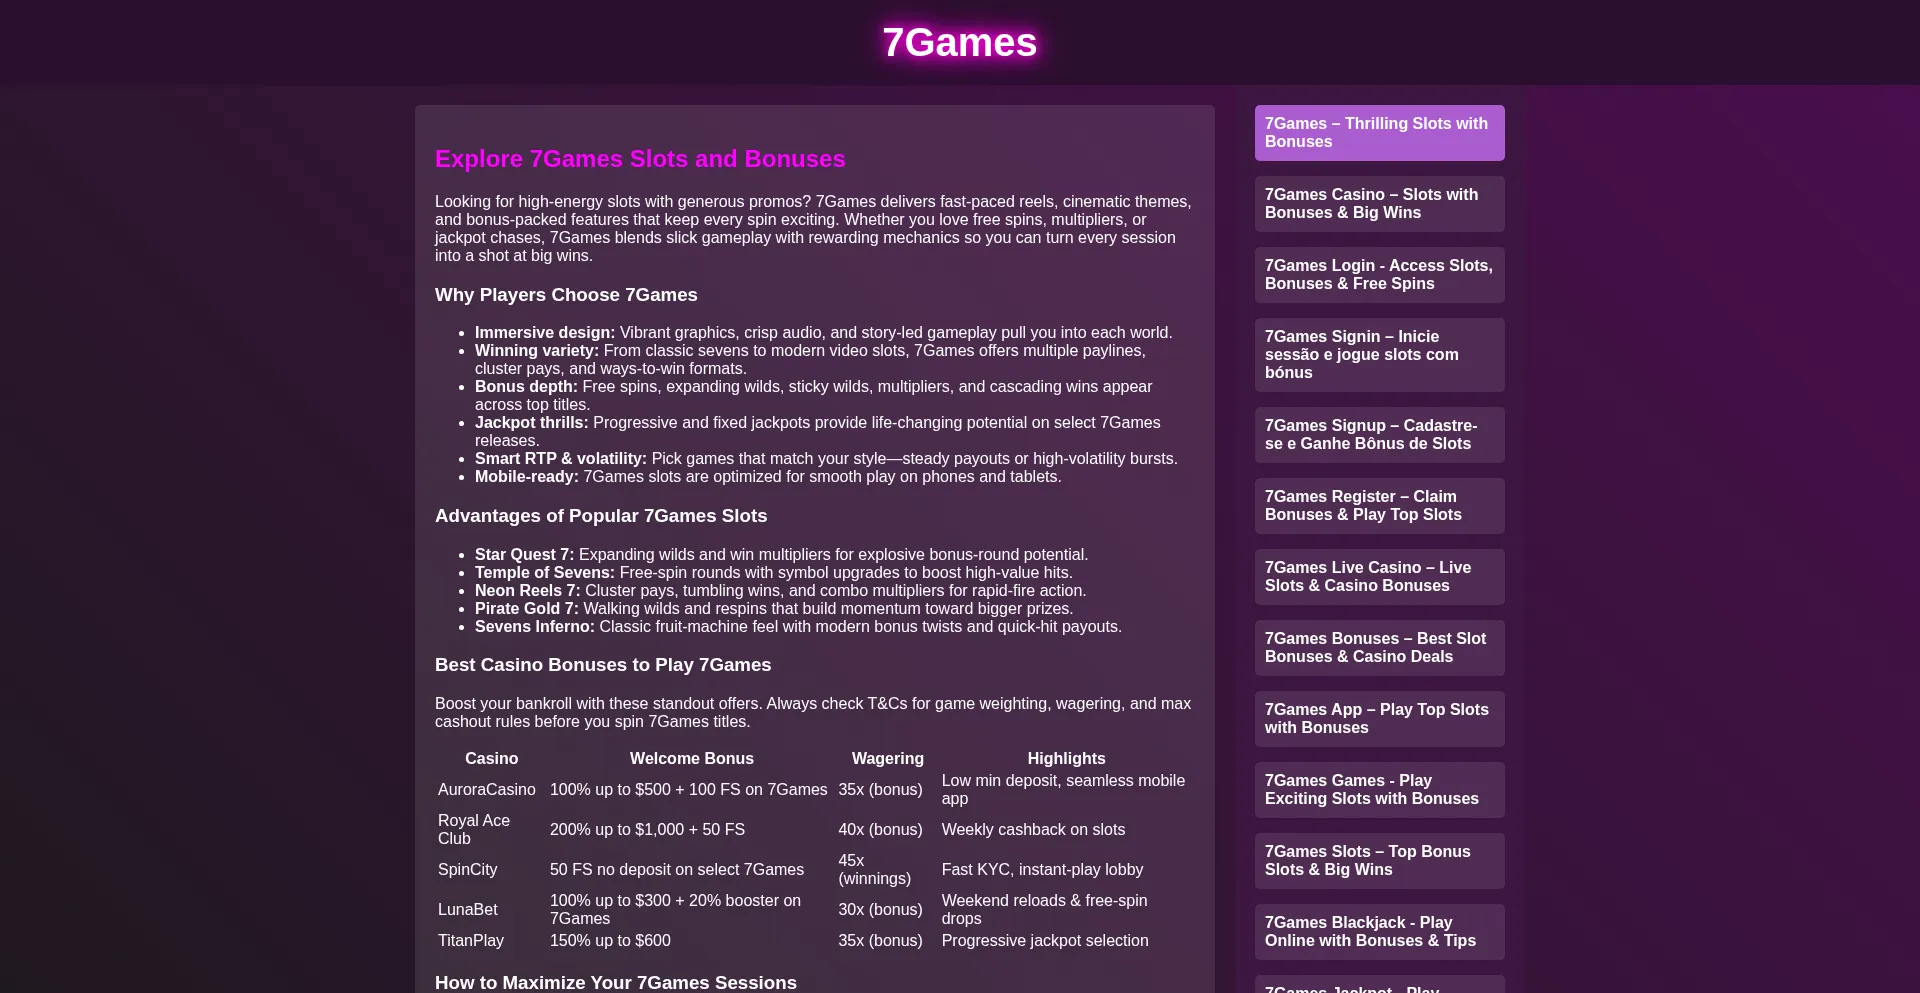The image size is (1920, 993).
Task: Click 7Games Signup – Cadastre-se link
Action: [1379, 435]
